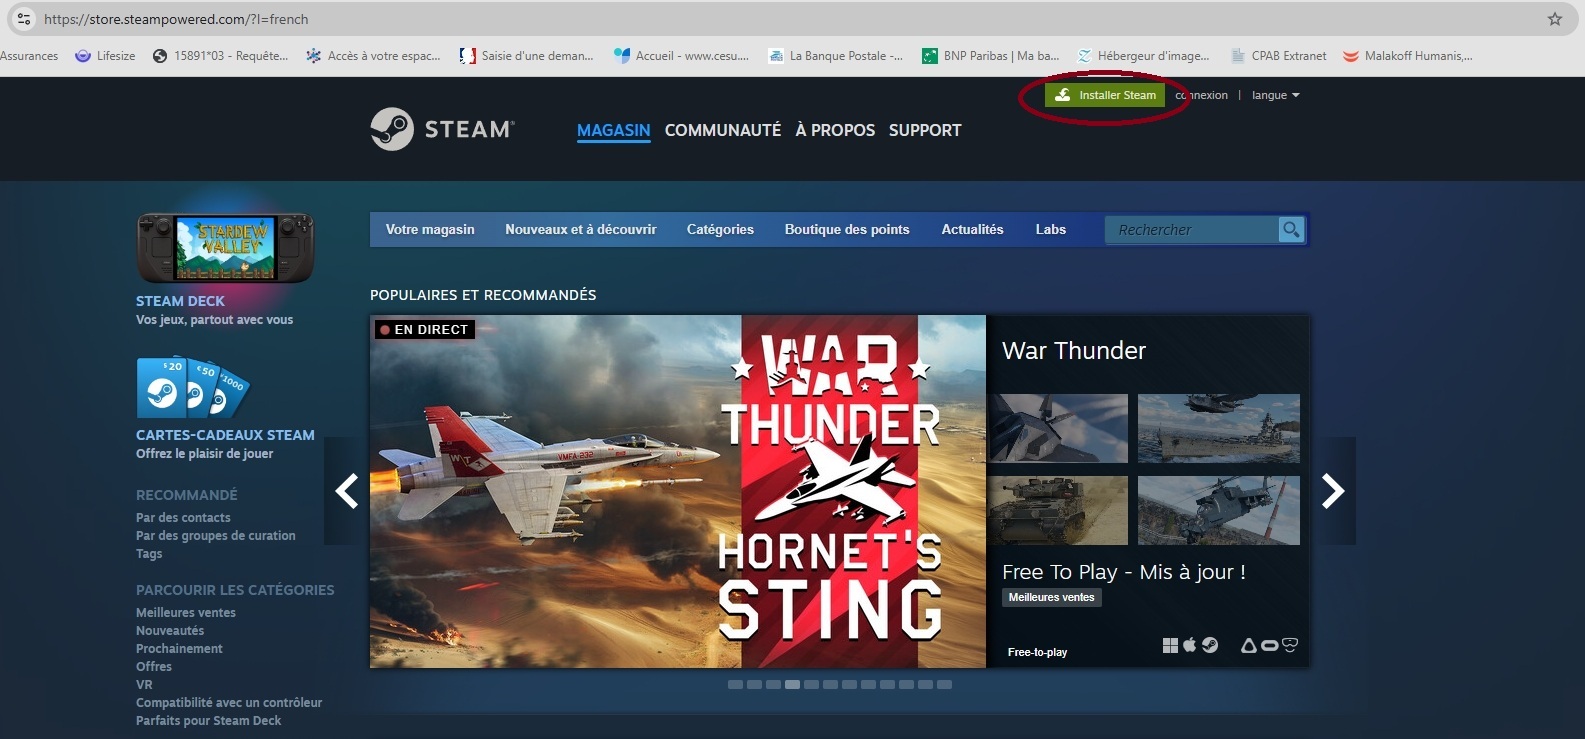The height and width of the screenshot is (739, 1585).
Task: Select the jet close-up screenshot thumbnail
Action: tap(1059, 428)
